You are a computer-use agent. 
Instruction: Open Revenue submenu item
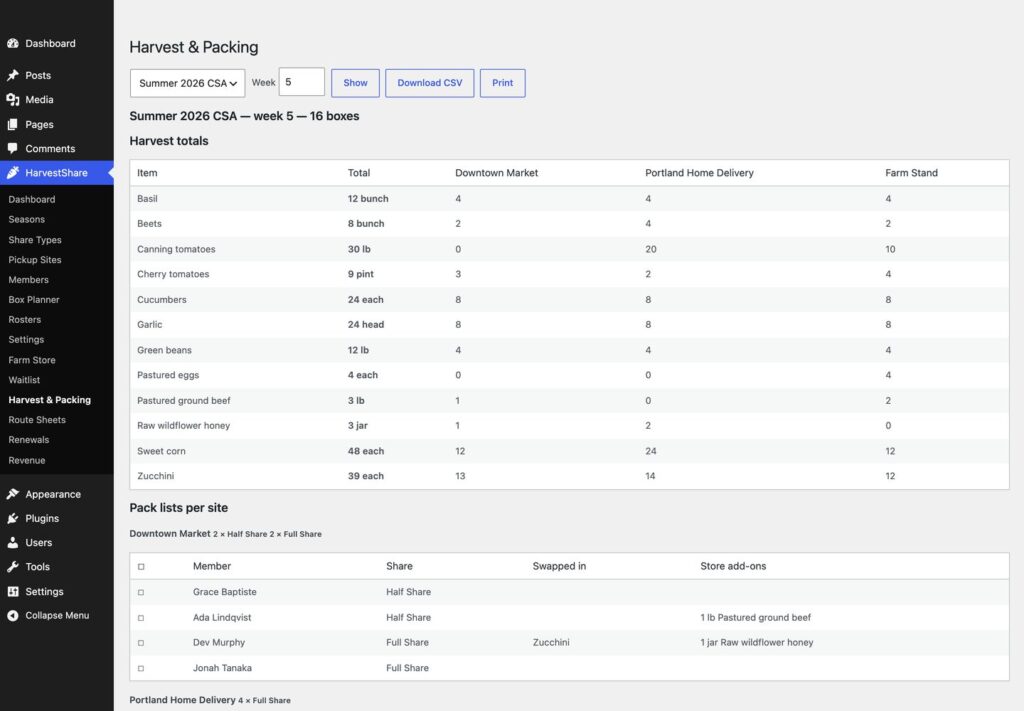click(x=27, y=460)
